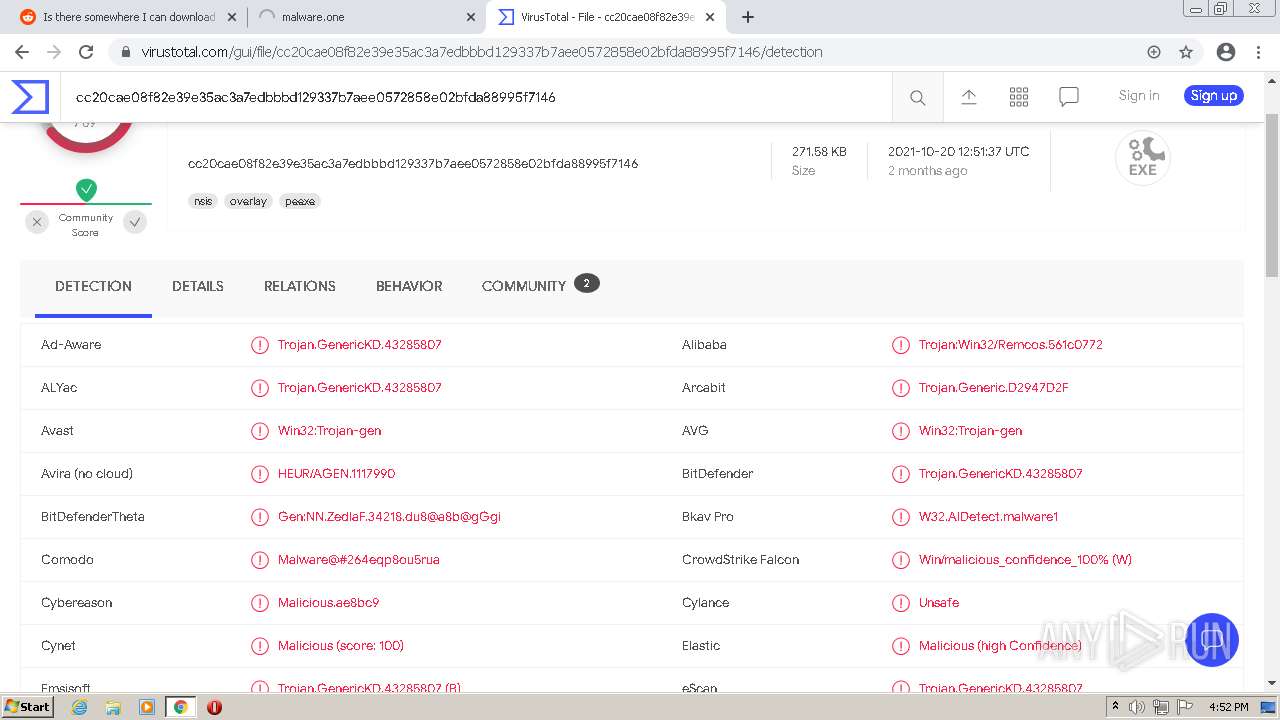The height and width of the screenshot is (720, 1280).
Task: Click W32.AIDetect.malware1 result text
Action: [x=988, y=517]
